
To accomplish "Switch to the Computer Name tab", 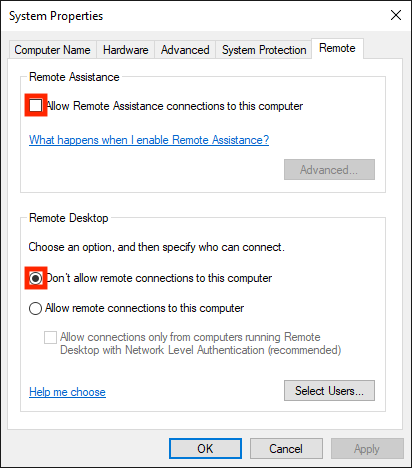I will click(52, 50).
